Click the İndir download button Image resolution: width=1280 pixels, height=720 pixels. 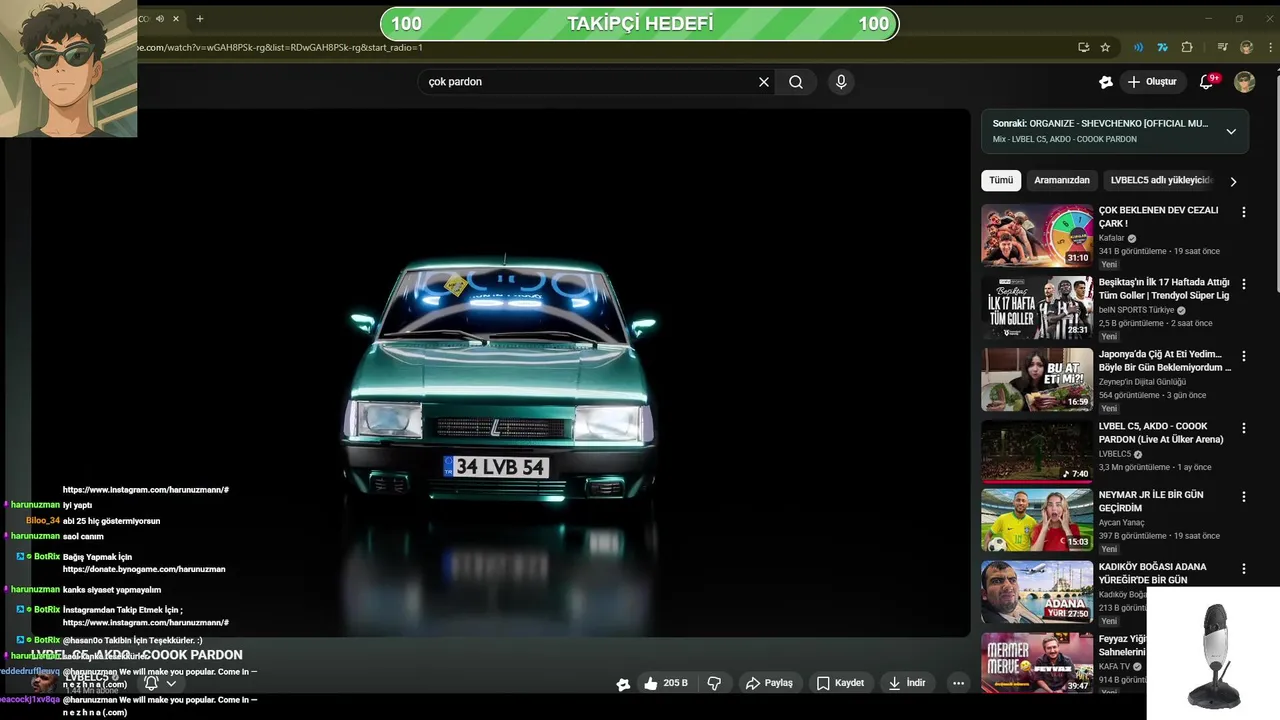pyautogui.click(x=906, y=683)
